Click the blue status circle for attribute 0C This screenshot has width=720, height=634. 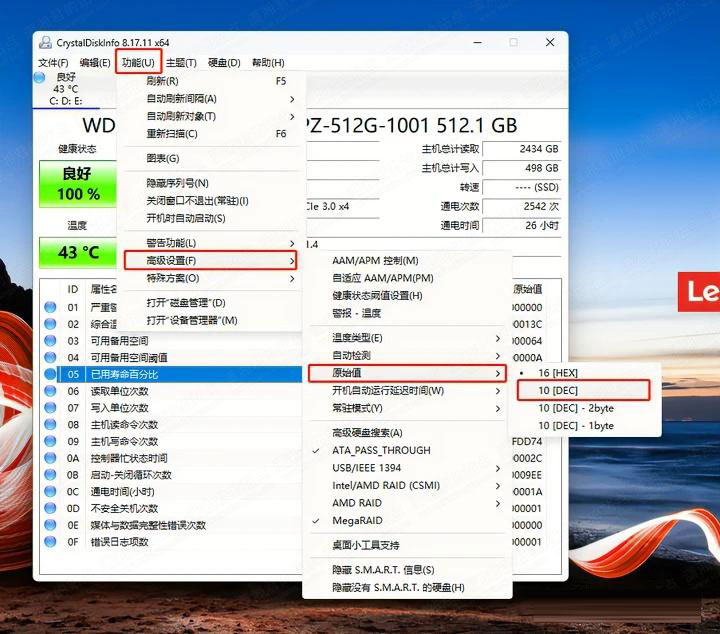50,491
